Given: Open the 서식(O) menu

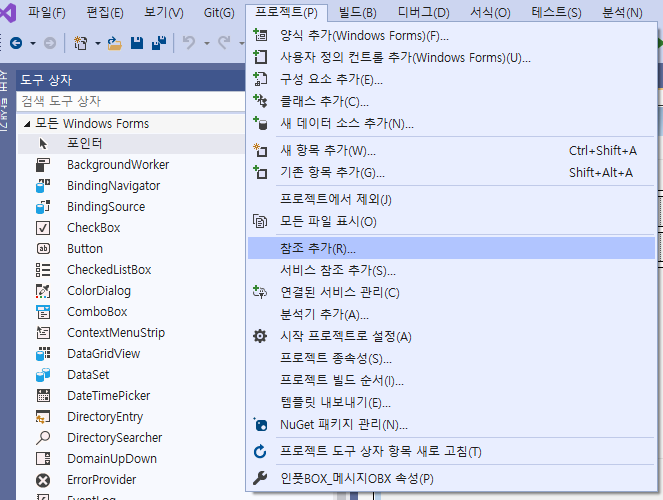Looking at the screenshot, I should tap(490, 13).
